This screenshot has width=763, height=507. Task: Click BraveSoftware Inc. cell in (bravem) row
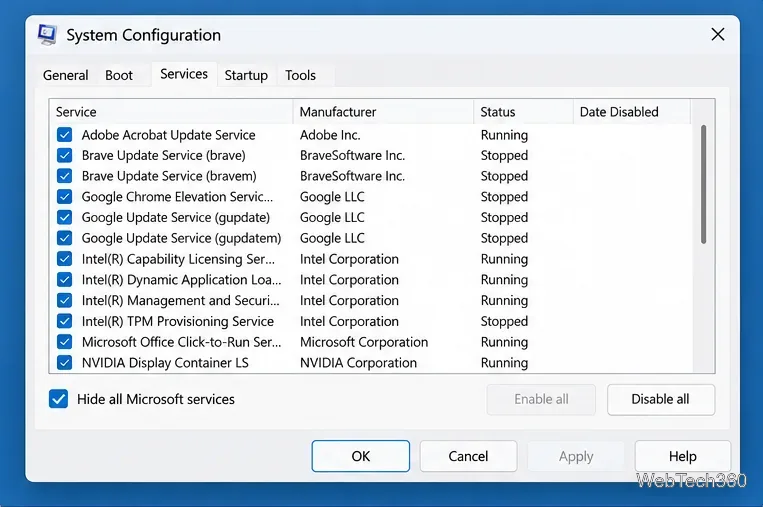352,176
